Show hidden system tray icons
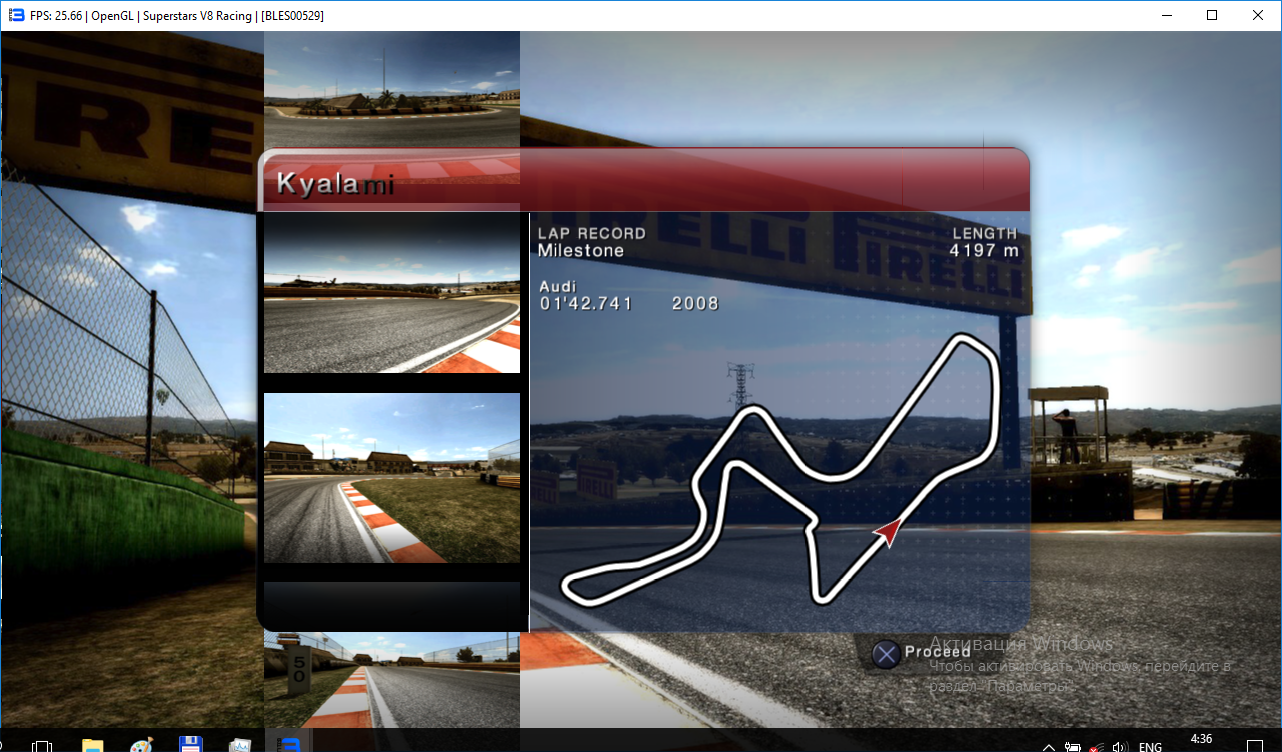The height and width of the screenshot is (752, 1282). [1048, 746]
